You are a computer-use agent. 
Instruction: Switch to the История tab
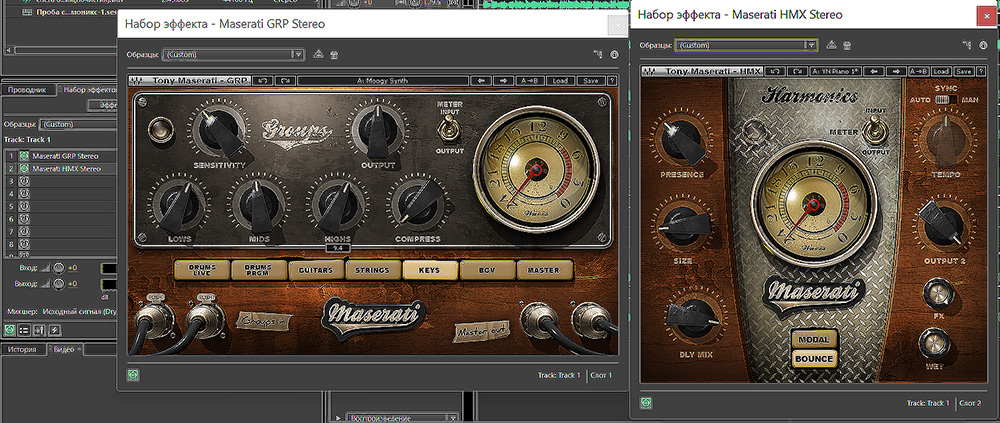[x=22, y=349]
